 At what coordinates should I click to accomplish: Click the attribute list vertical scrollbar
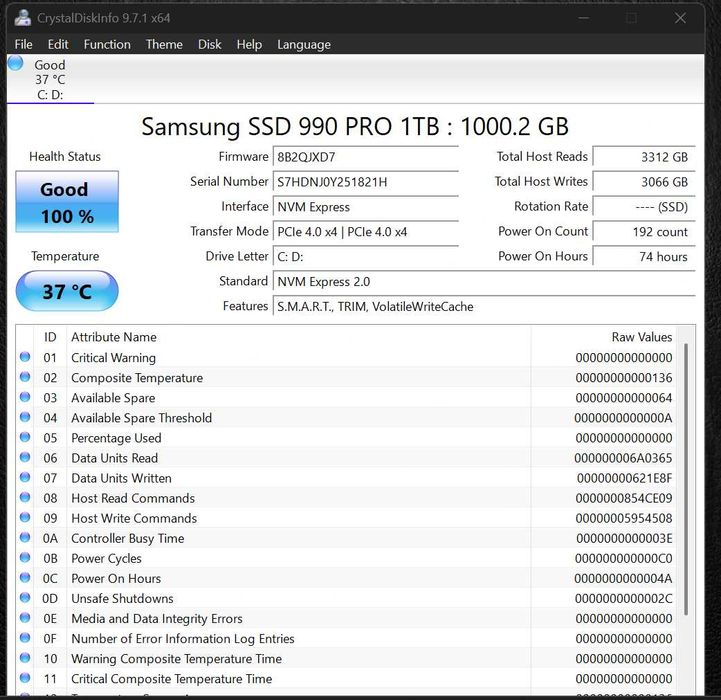(686, 478)
